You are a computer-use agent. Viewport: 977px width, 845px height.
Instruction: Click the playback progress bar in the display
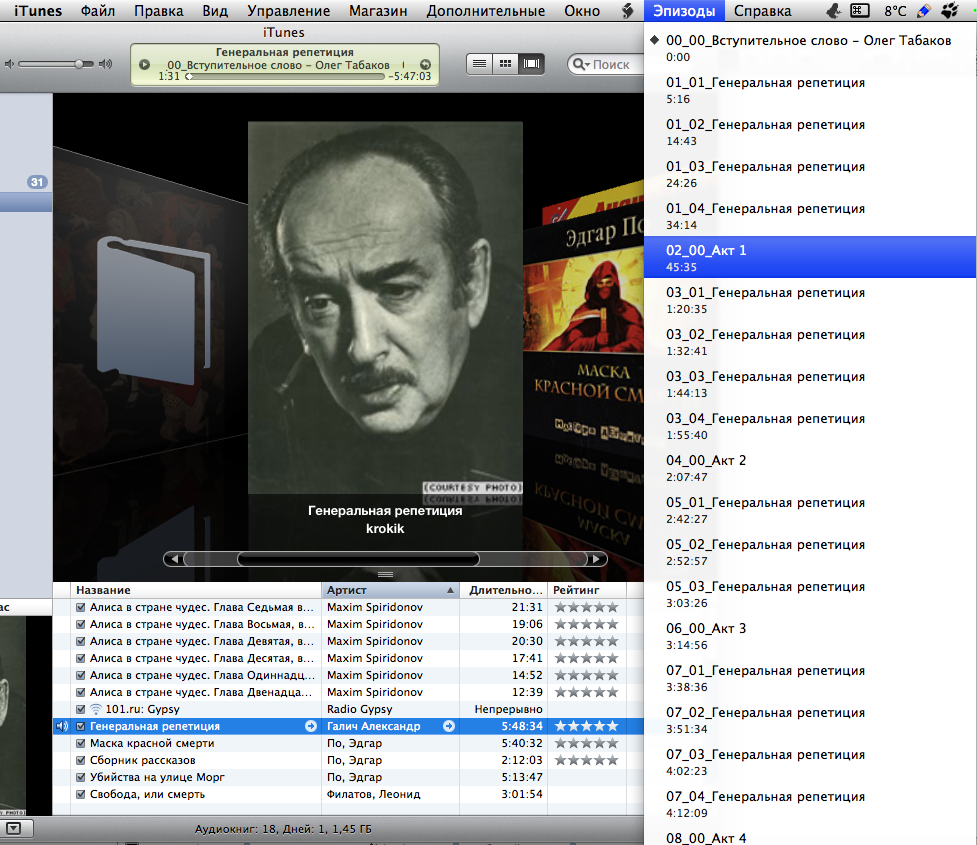click(285, 77)
